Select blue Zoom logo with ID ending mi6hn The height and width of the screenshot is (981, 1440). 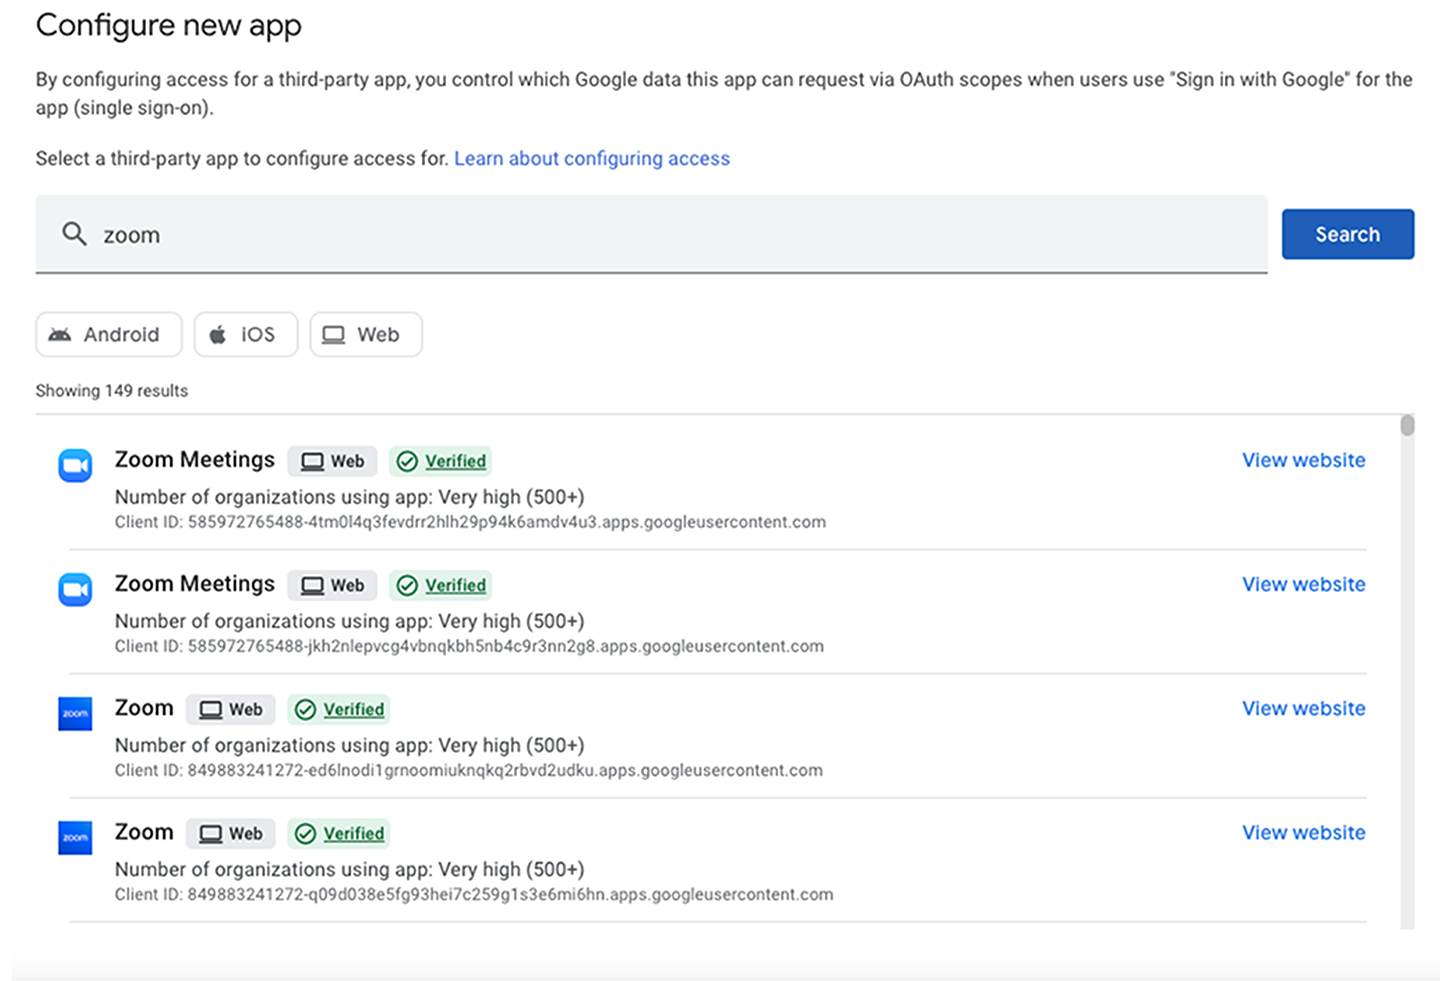[75, 837]
